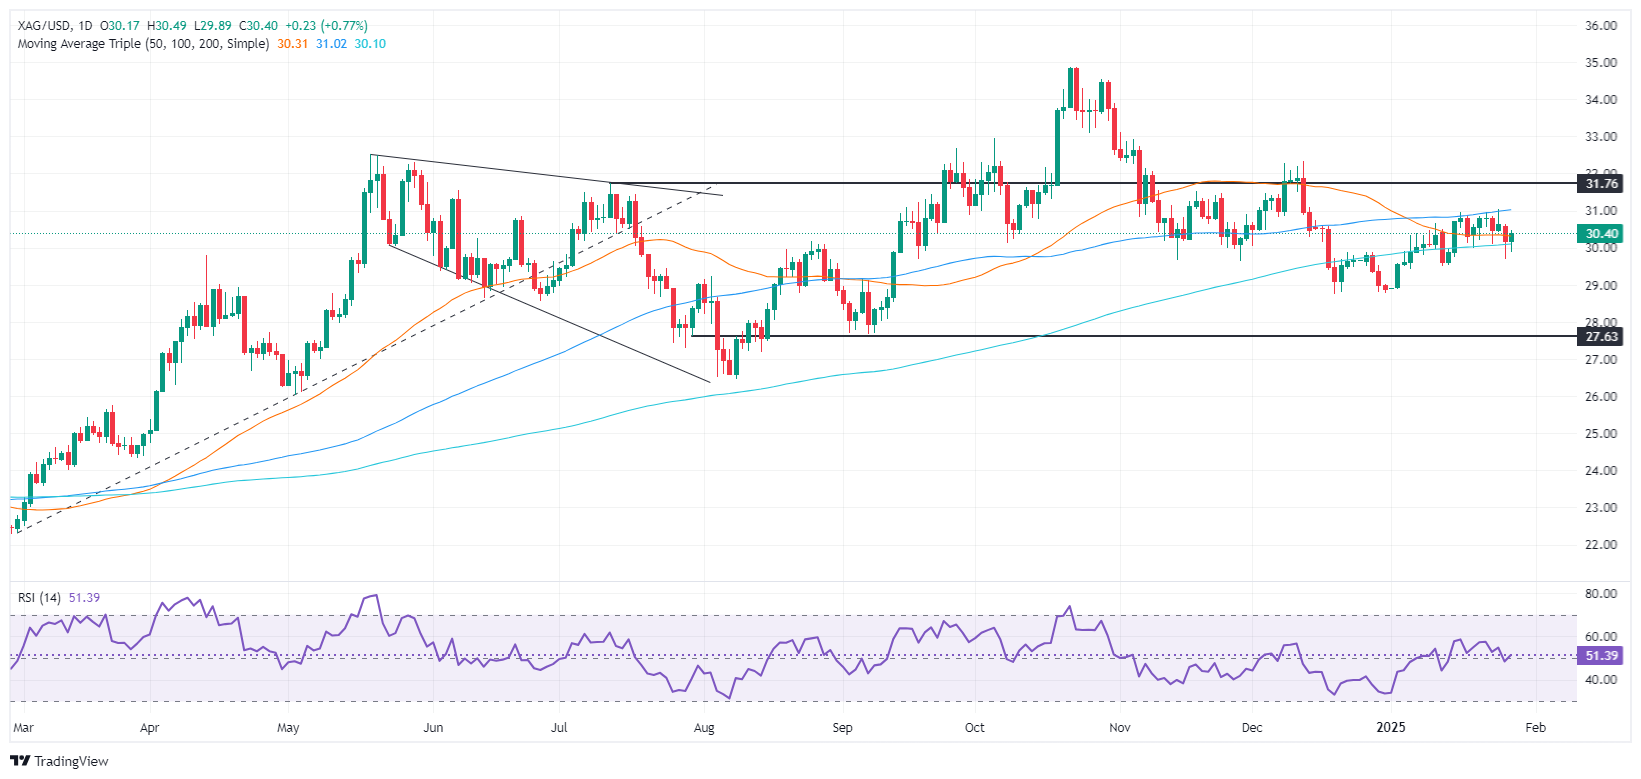Click the Aug label on time axis

pos(704,727)
